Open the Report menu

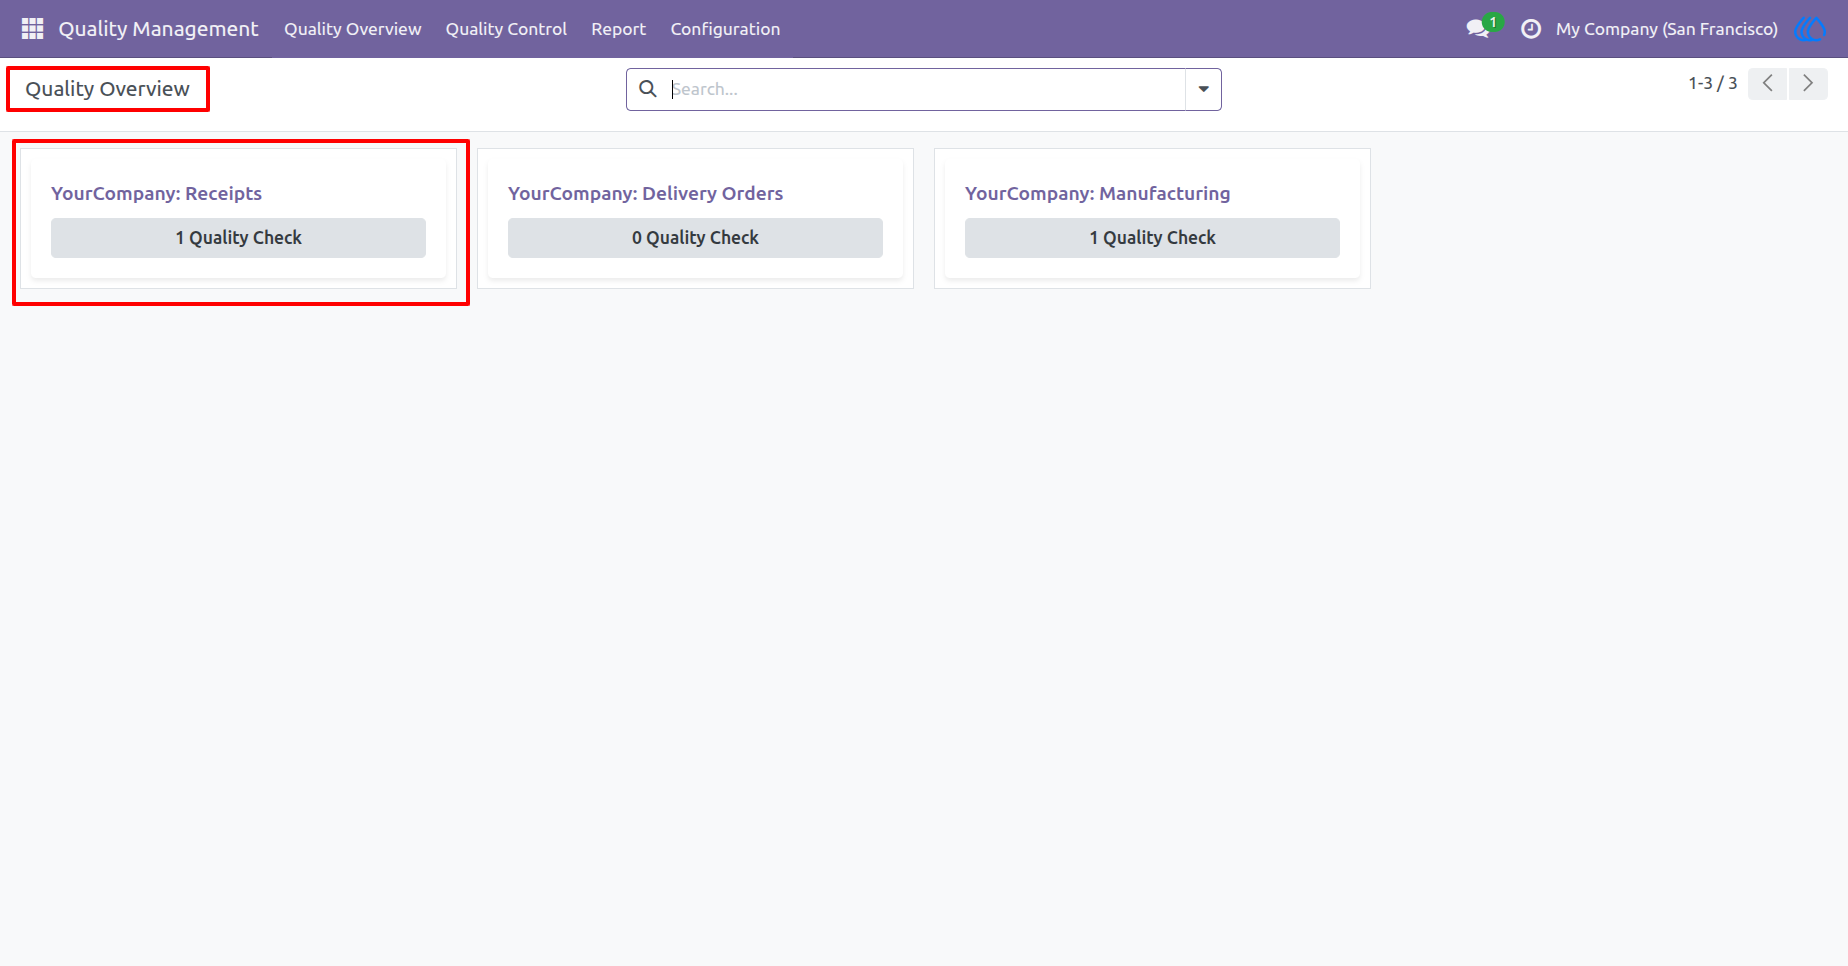tap(618, 29)
